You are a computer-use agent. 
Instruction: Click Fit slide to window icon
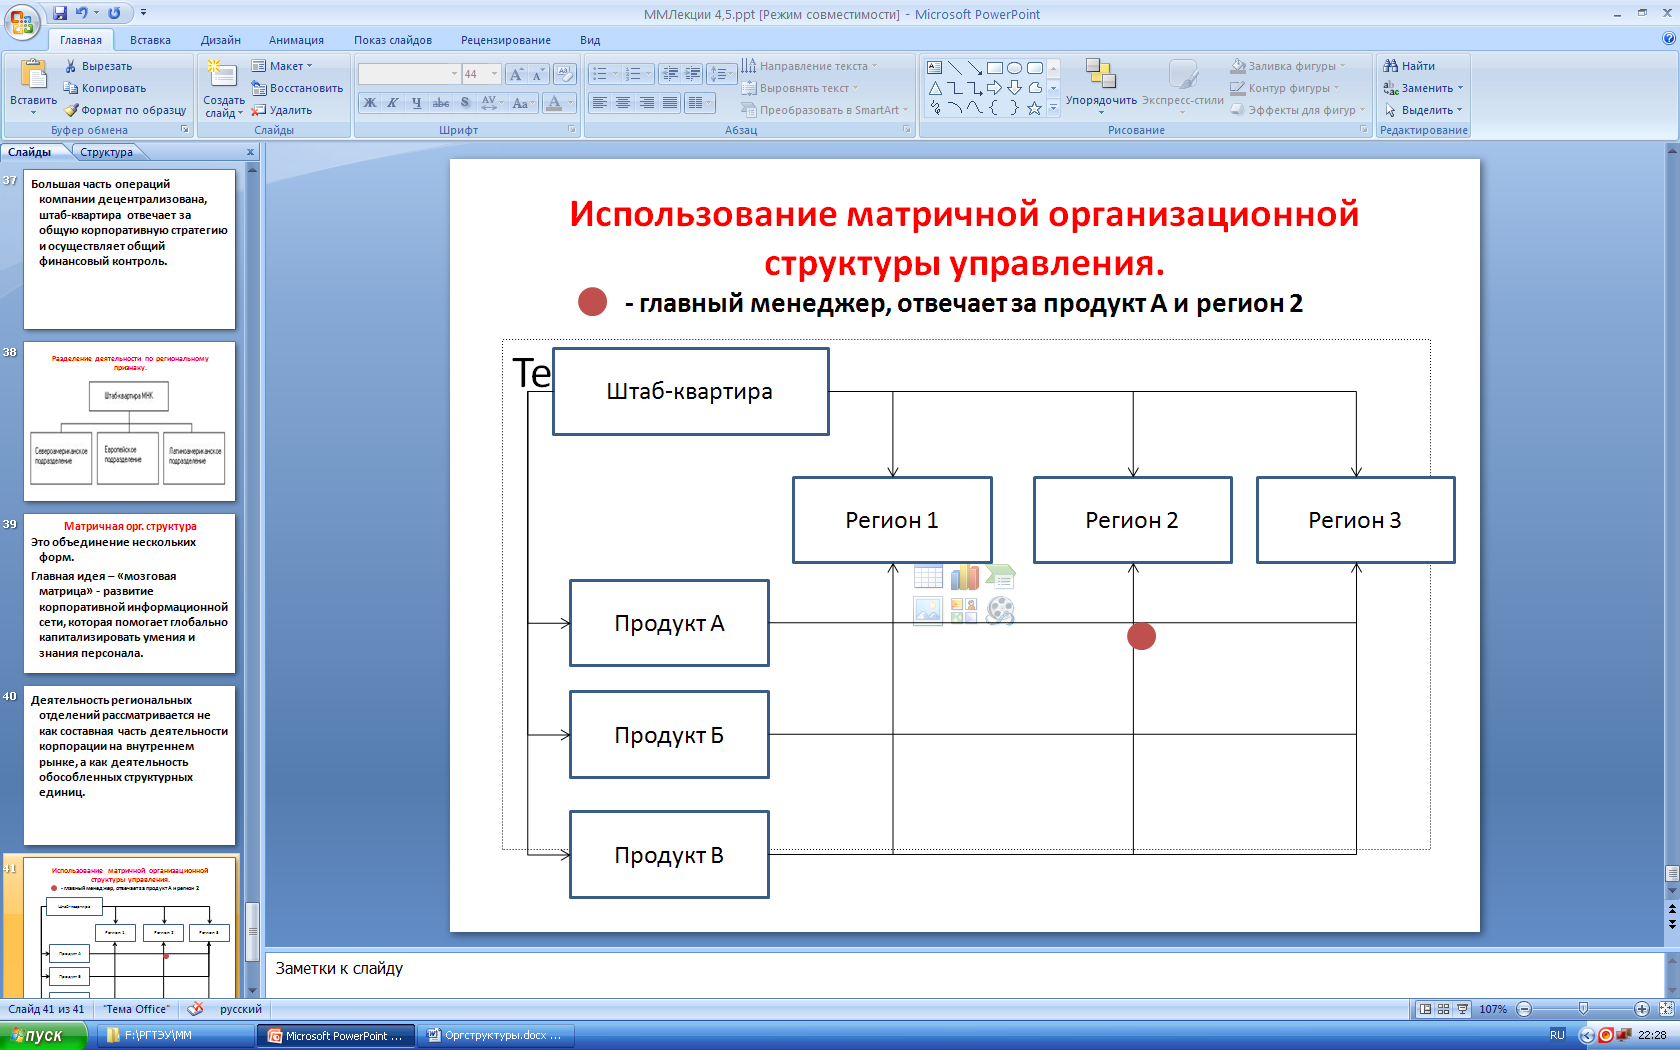pyautogui.click(x=1666, y=1009)
